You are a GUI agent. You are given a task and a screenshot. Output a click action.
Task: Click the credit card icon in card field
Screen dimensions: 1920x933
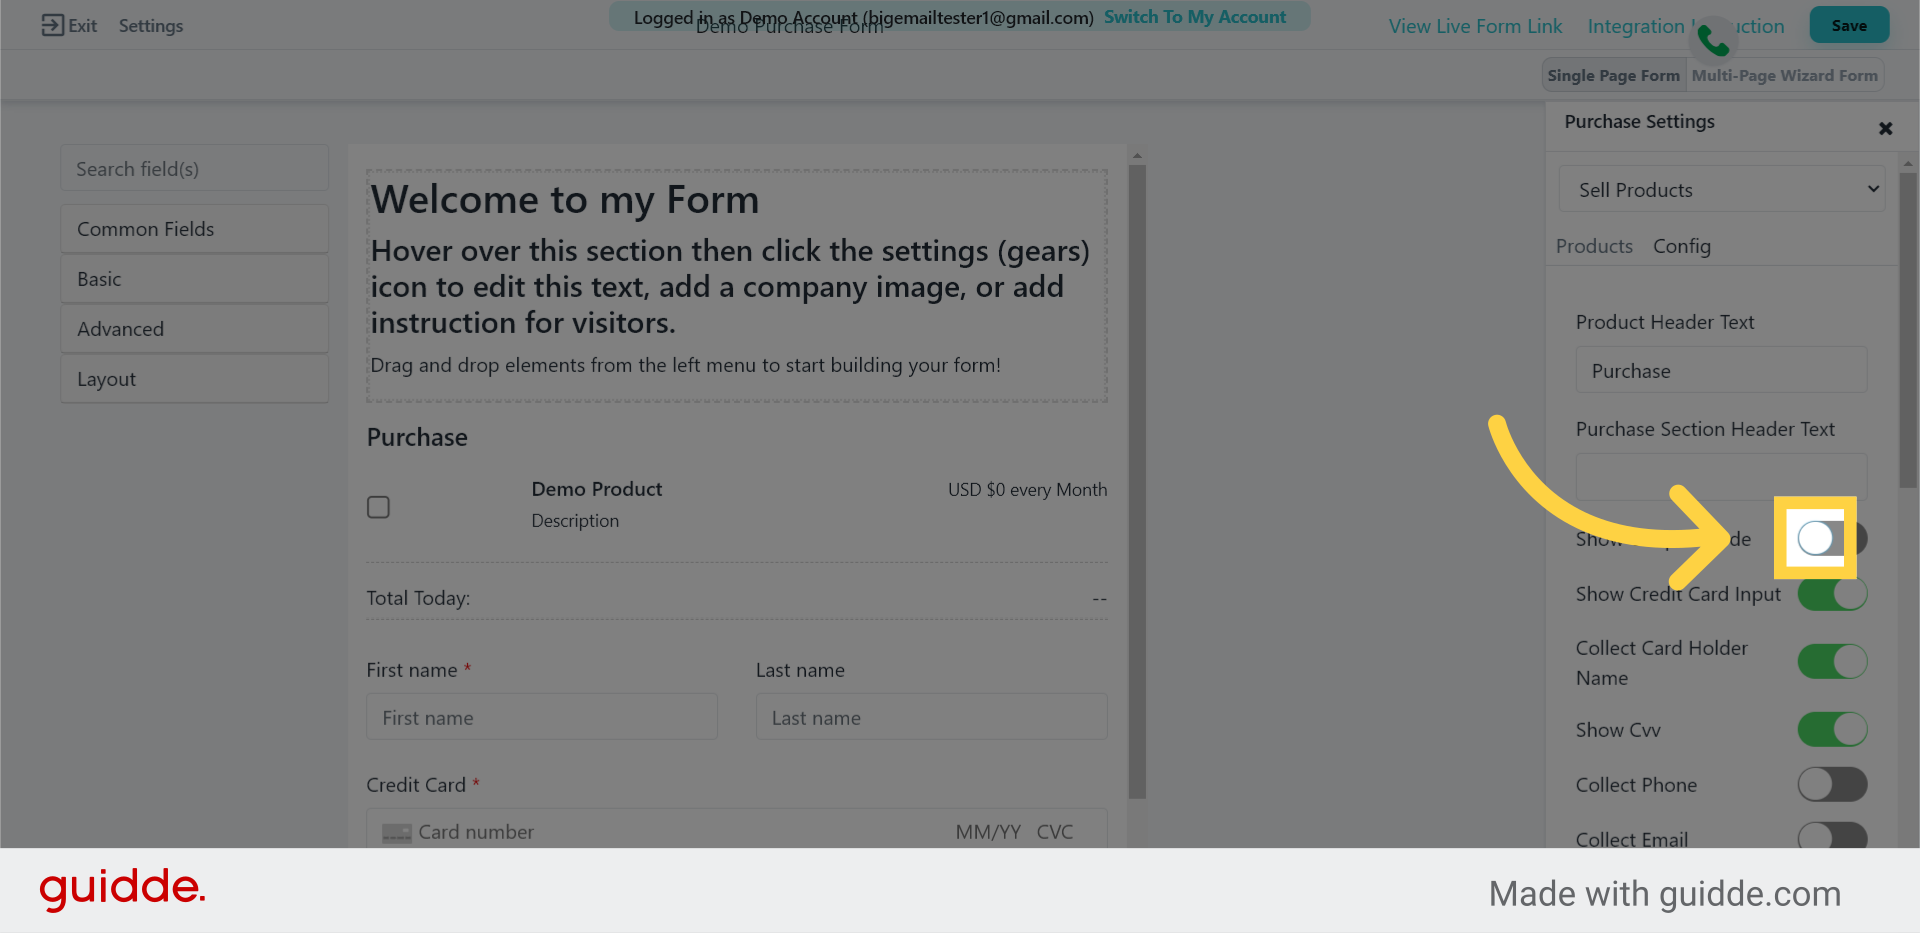397,833
